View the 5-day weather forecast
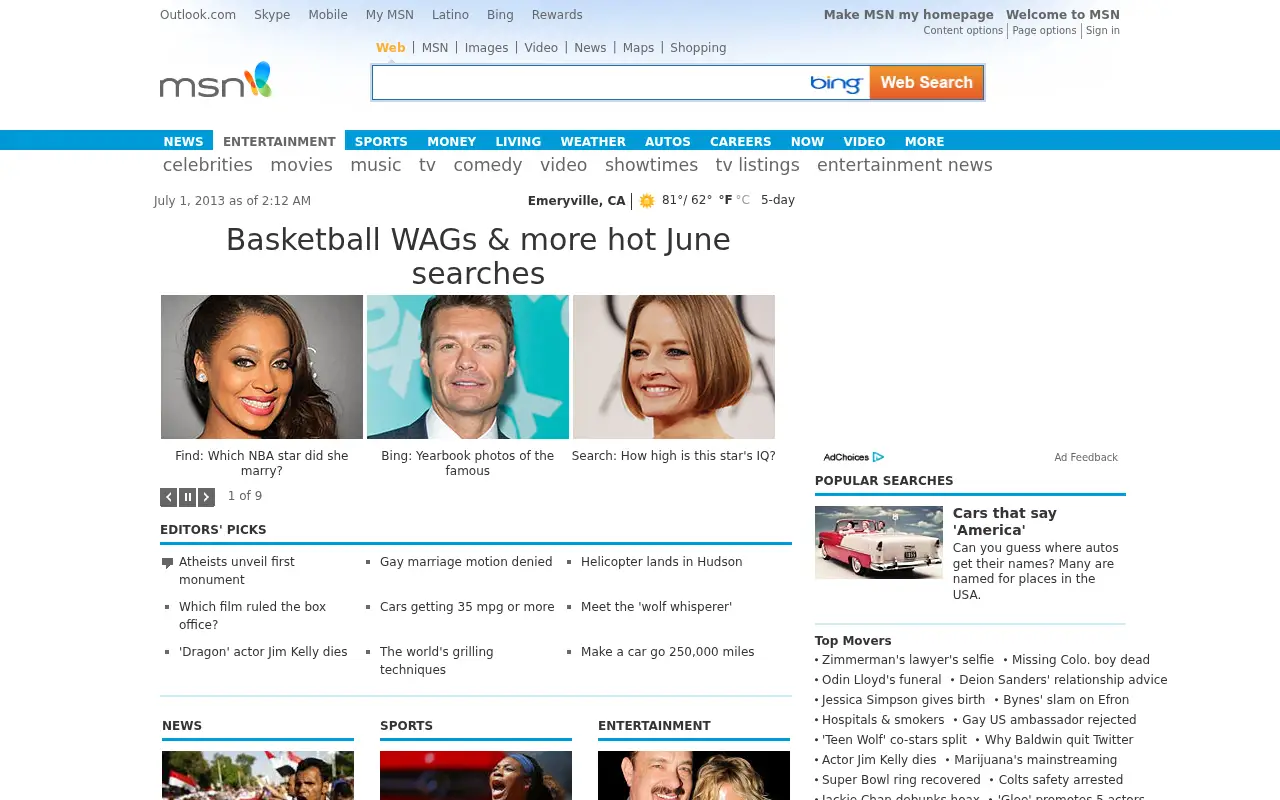Screen dimensions: 1280x800 pyautogui.click(x=778, y=200)
